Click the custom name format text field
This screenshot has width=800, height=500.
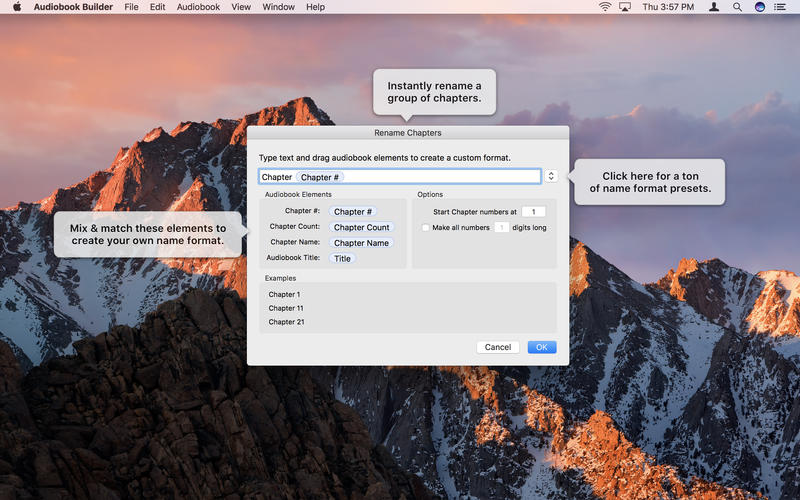pos(440,176)
